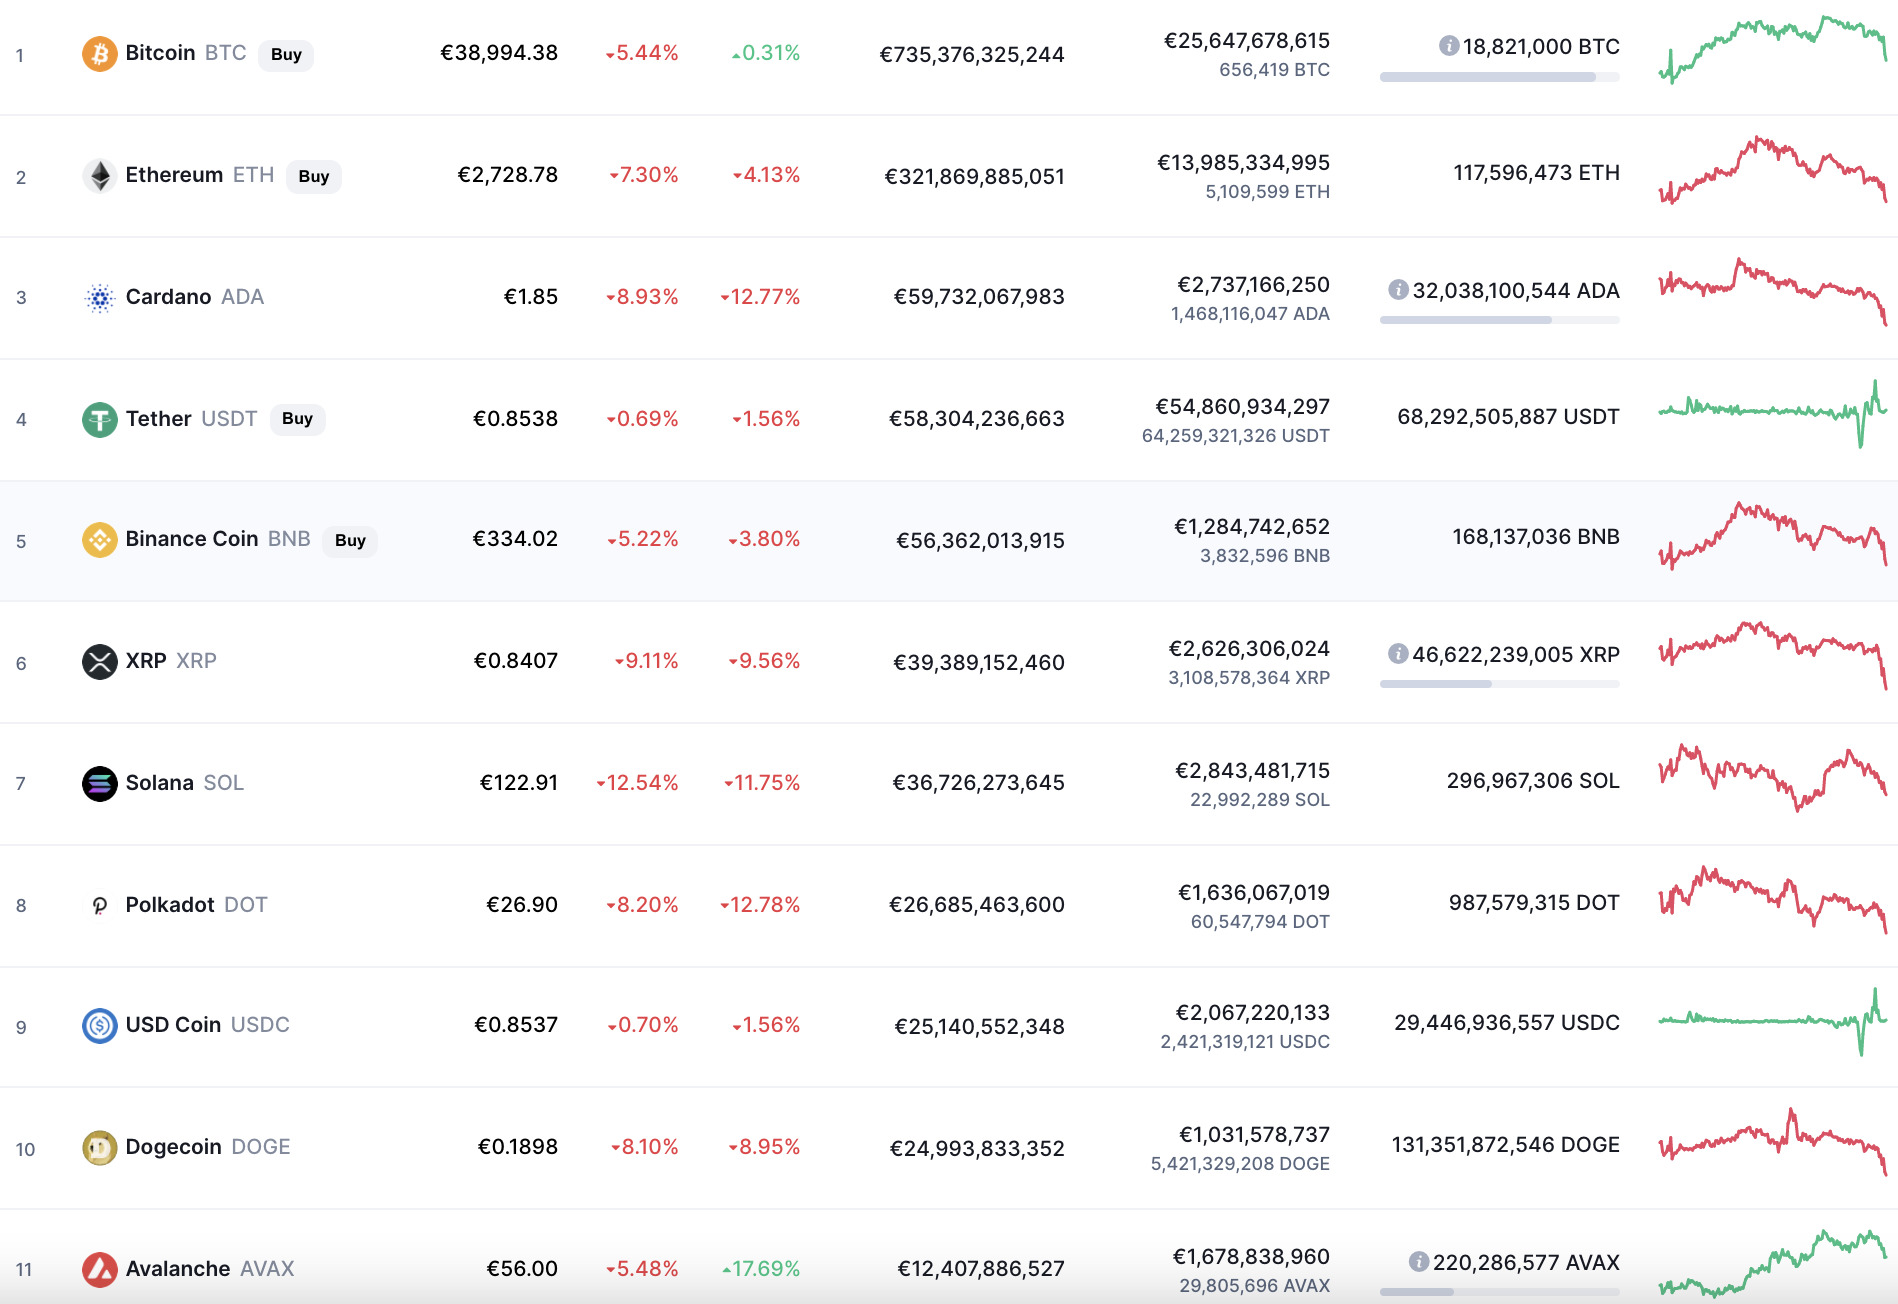Click Buy button next to Ethereum ETH
The width and height of the screenshot is (1898, 1304).
tap(314, 177)
